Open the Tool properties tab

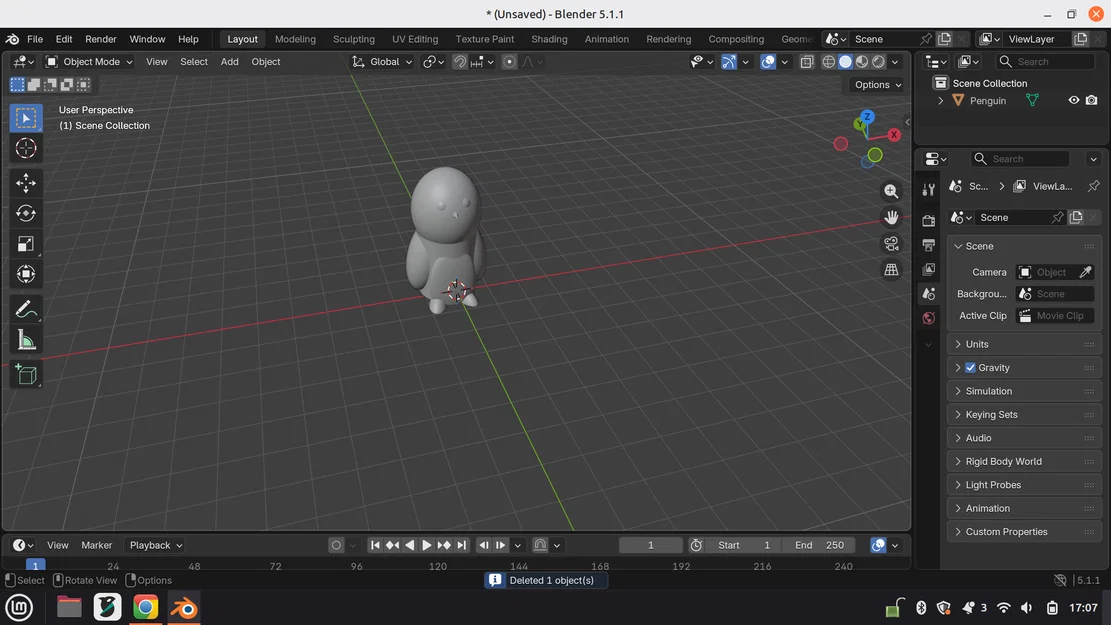[928, 189]
